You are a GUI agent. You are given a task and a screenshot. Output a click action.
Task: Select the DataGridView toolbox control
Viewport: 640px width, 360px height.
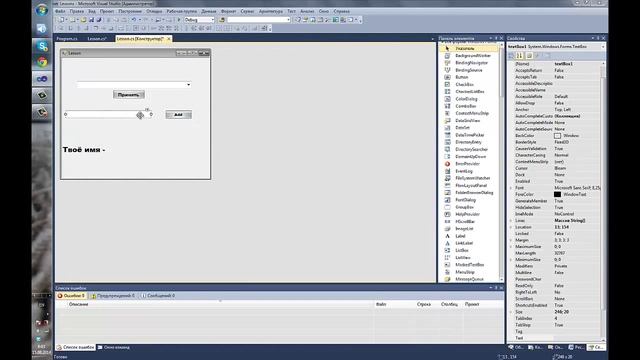(469, 121)
